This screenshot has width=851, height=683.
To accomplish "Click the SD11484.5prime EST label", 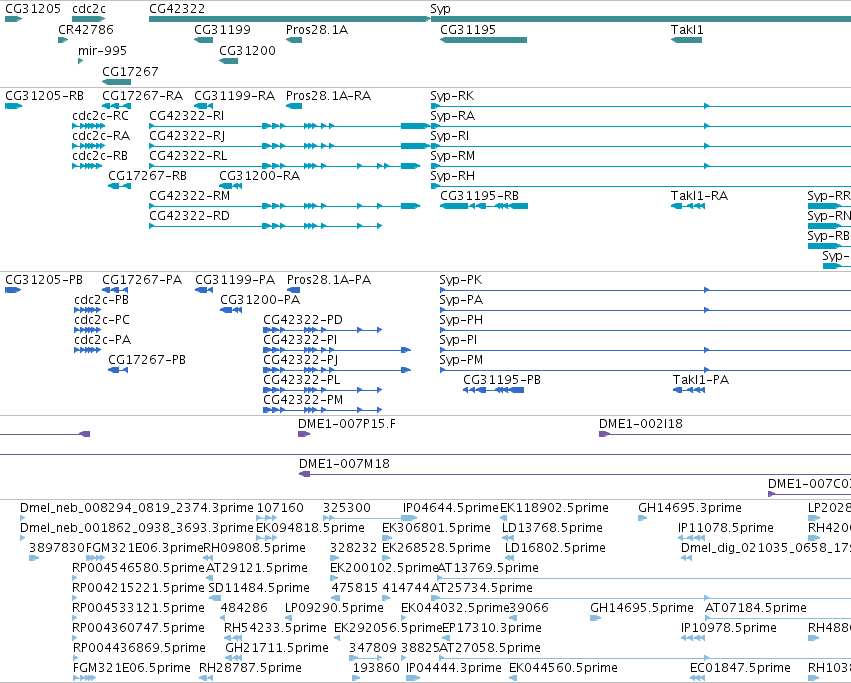I will pyautogui.click(x=259, y=589).
